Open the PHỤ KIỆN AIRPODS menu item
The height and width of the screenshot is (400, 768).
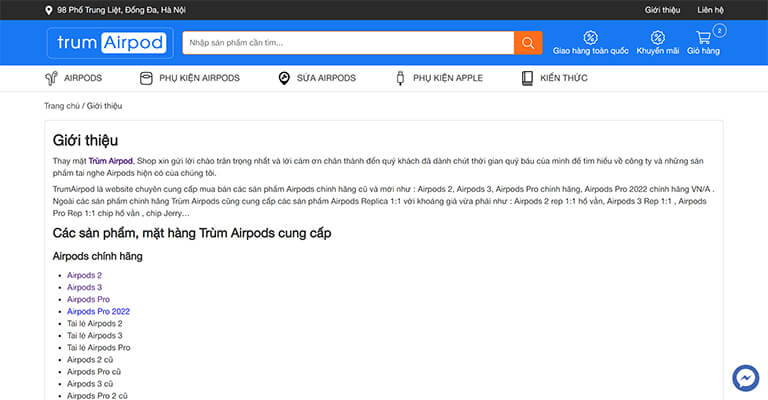[199, 78]
